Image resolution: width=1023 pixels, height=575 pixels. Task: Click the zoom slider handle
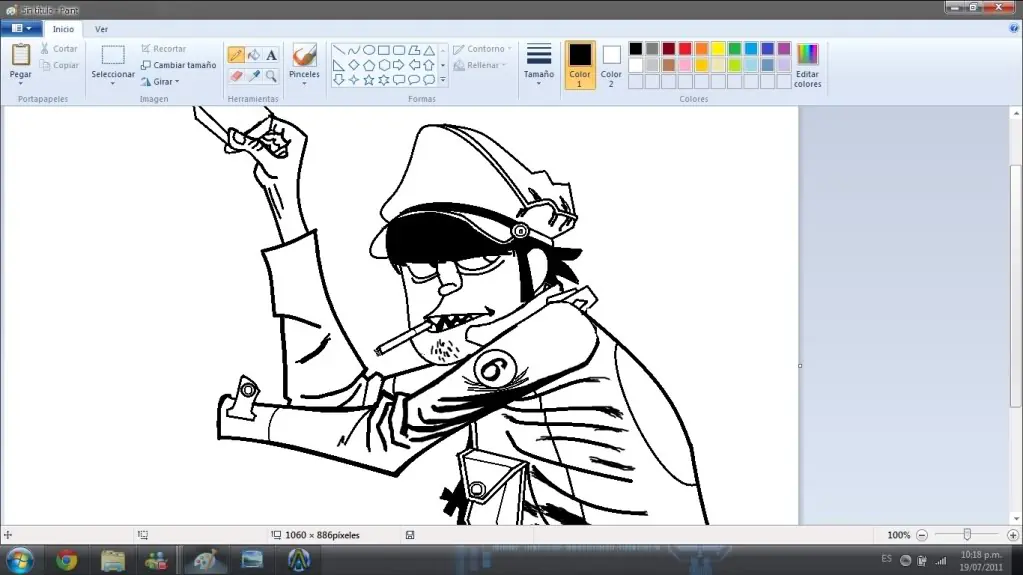pyautogui.click(x=967, y=535)
